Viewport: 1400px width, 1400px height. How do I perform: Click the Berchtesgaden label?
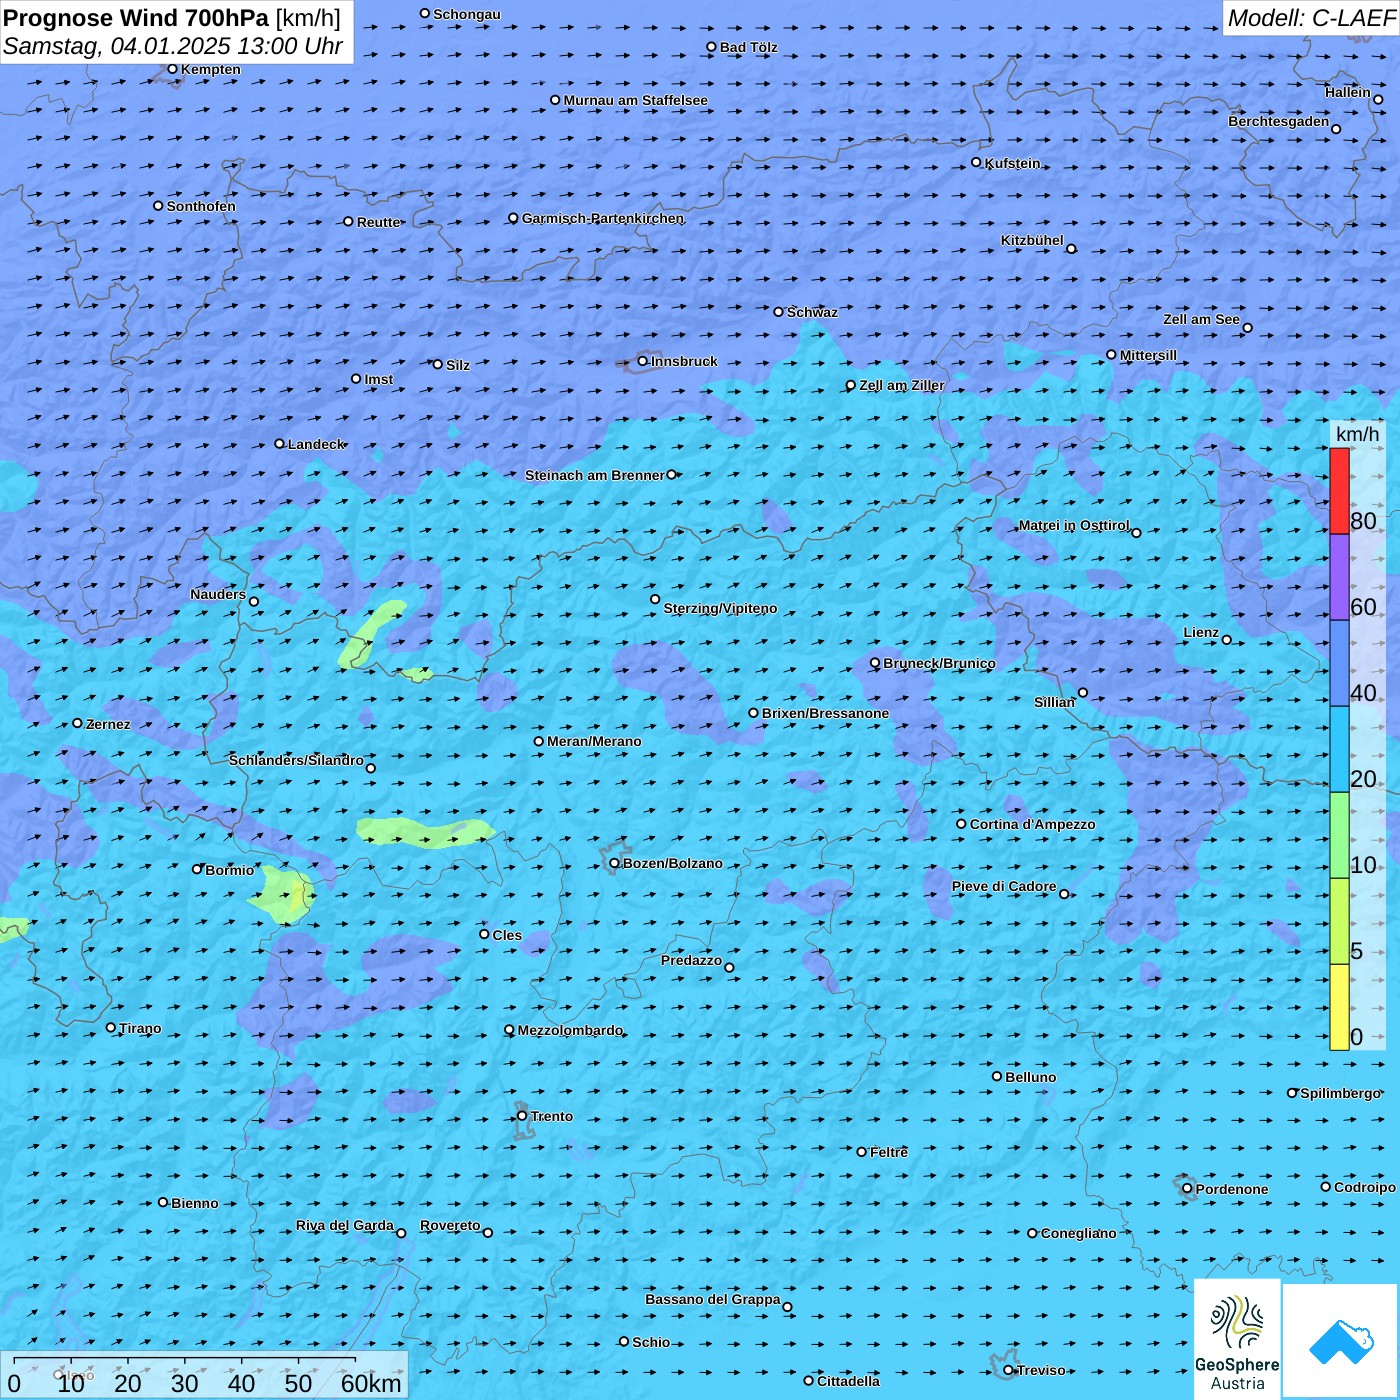(x=1278, y=121)
